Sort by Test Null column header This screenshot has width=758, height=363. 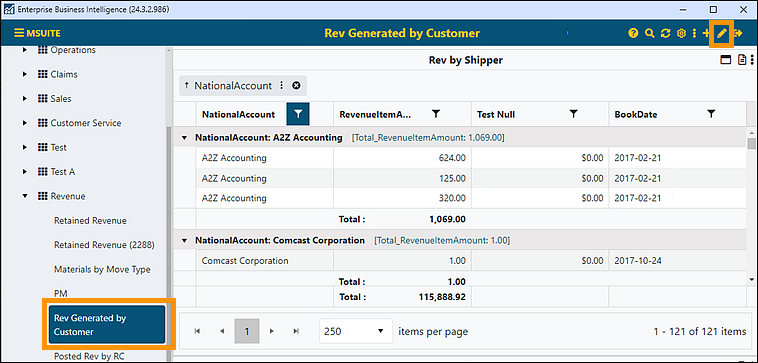click(496, 115)
